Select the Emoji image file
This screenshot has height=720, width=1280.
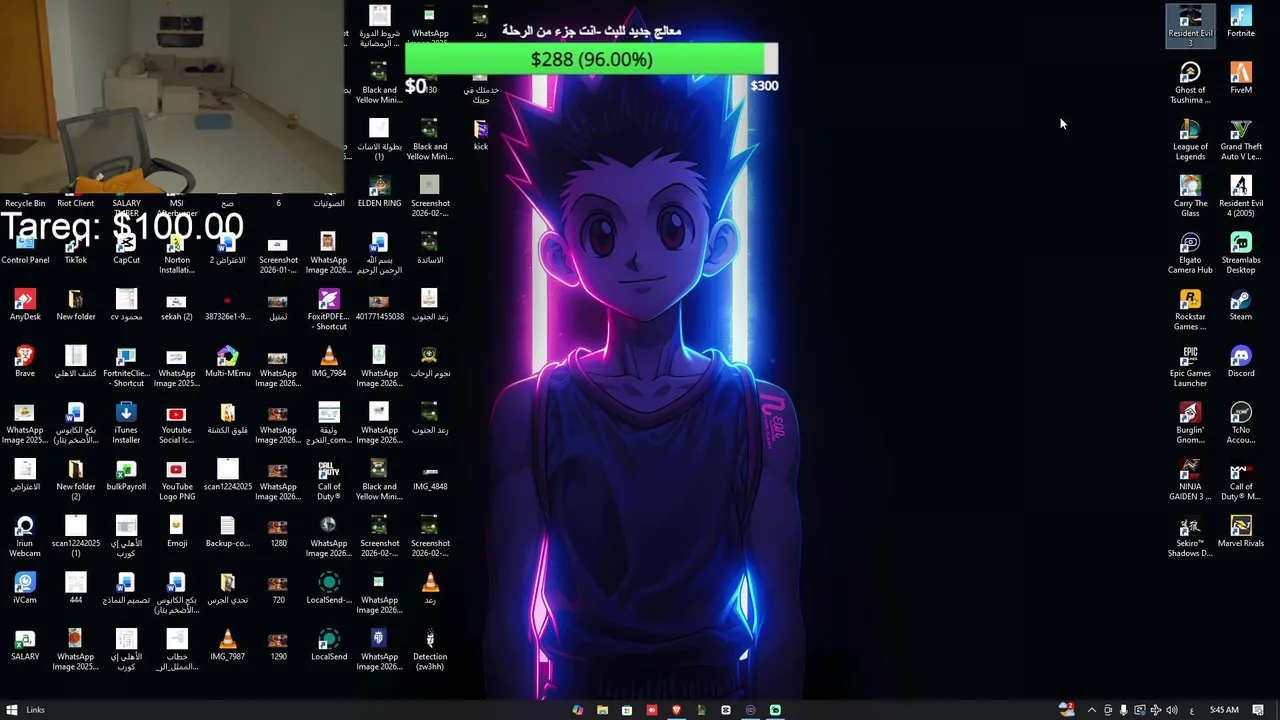(x=177, y=532)
